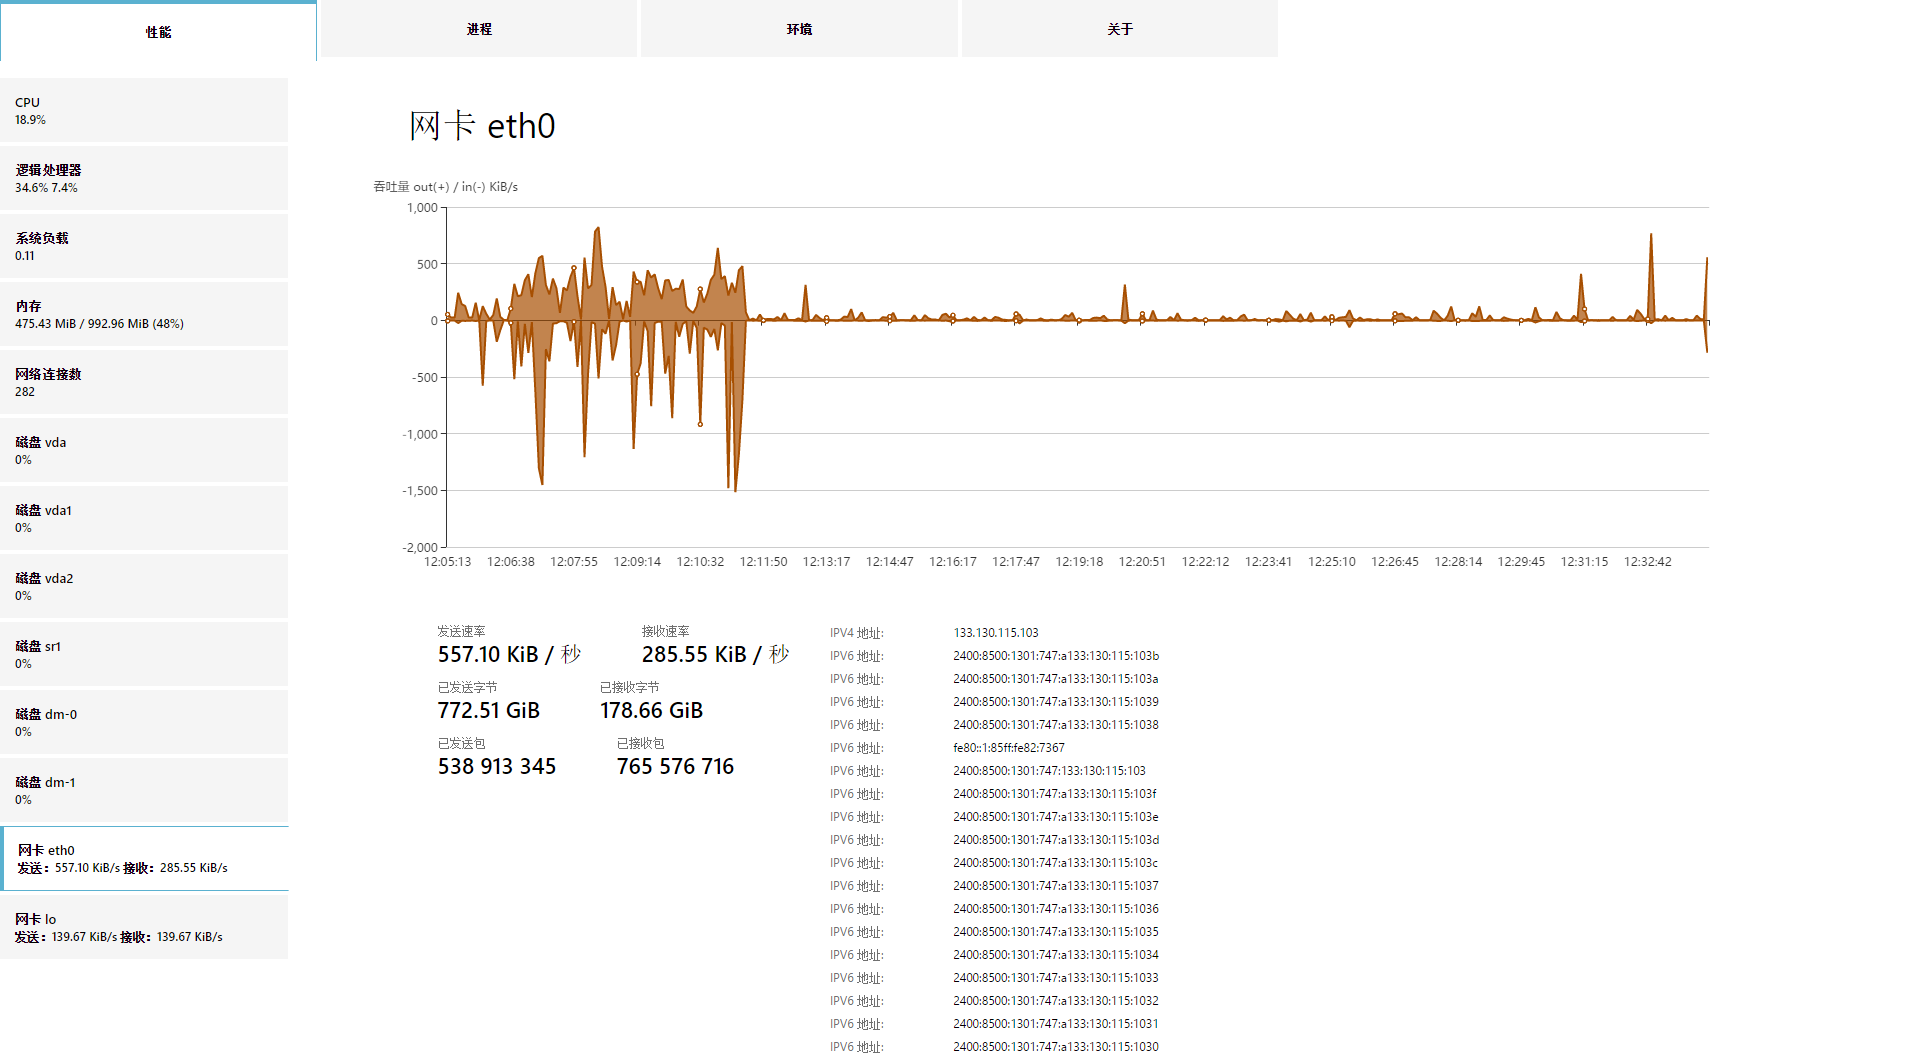Image resolution: width=1920 pixels, height=1061 pixels.
Task: Open the 进程 tab
Action: coord(478,29)
